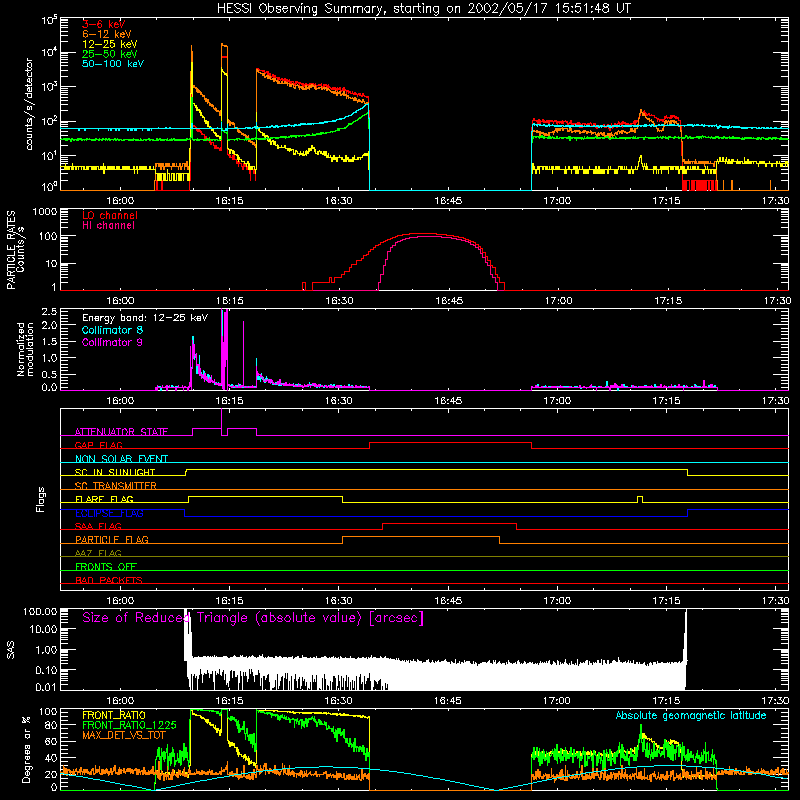Click the A2Z FLAG label
This screenshot has height=800, width=800.
click(x=98, y=553)
